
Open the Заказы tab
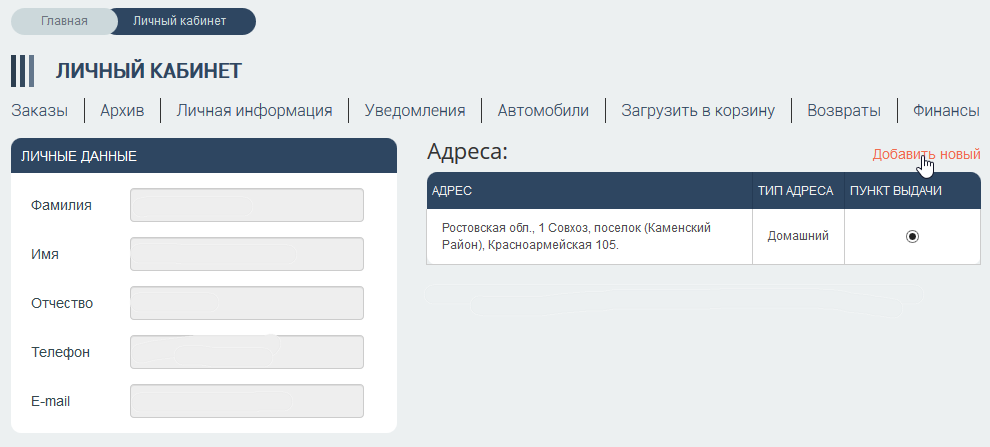point(40,111)
